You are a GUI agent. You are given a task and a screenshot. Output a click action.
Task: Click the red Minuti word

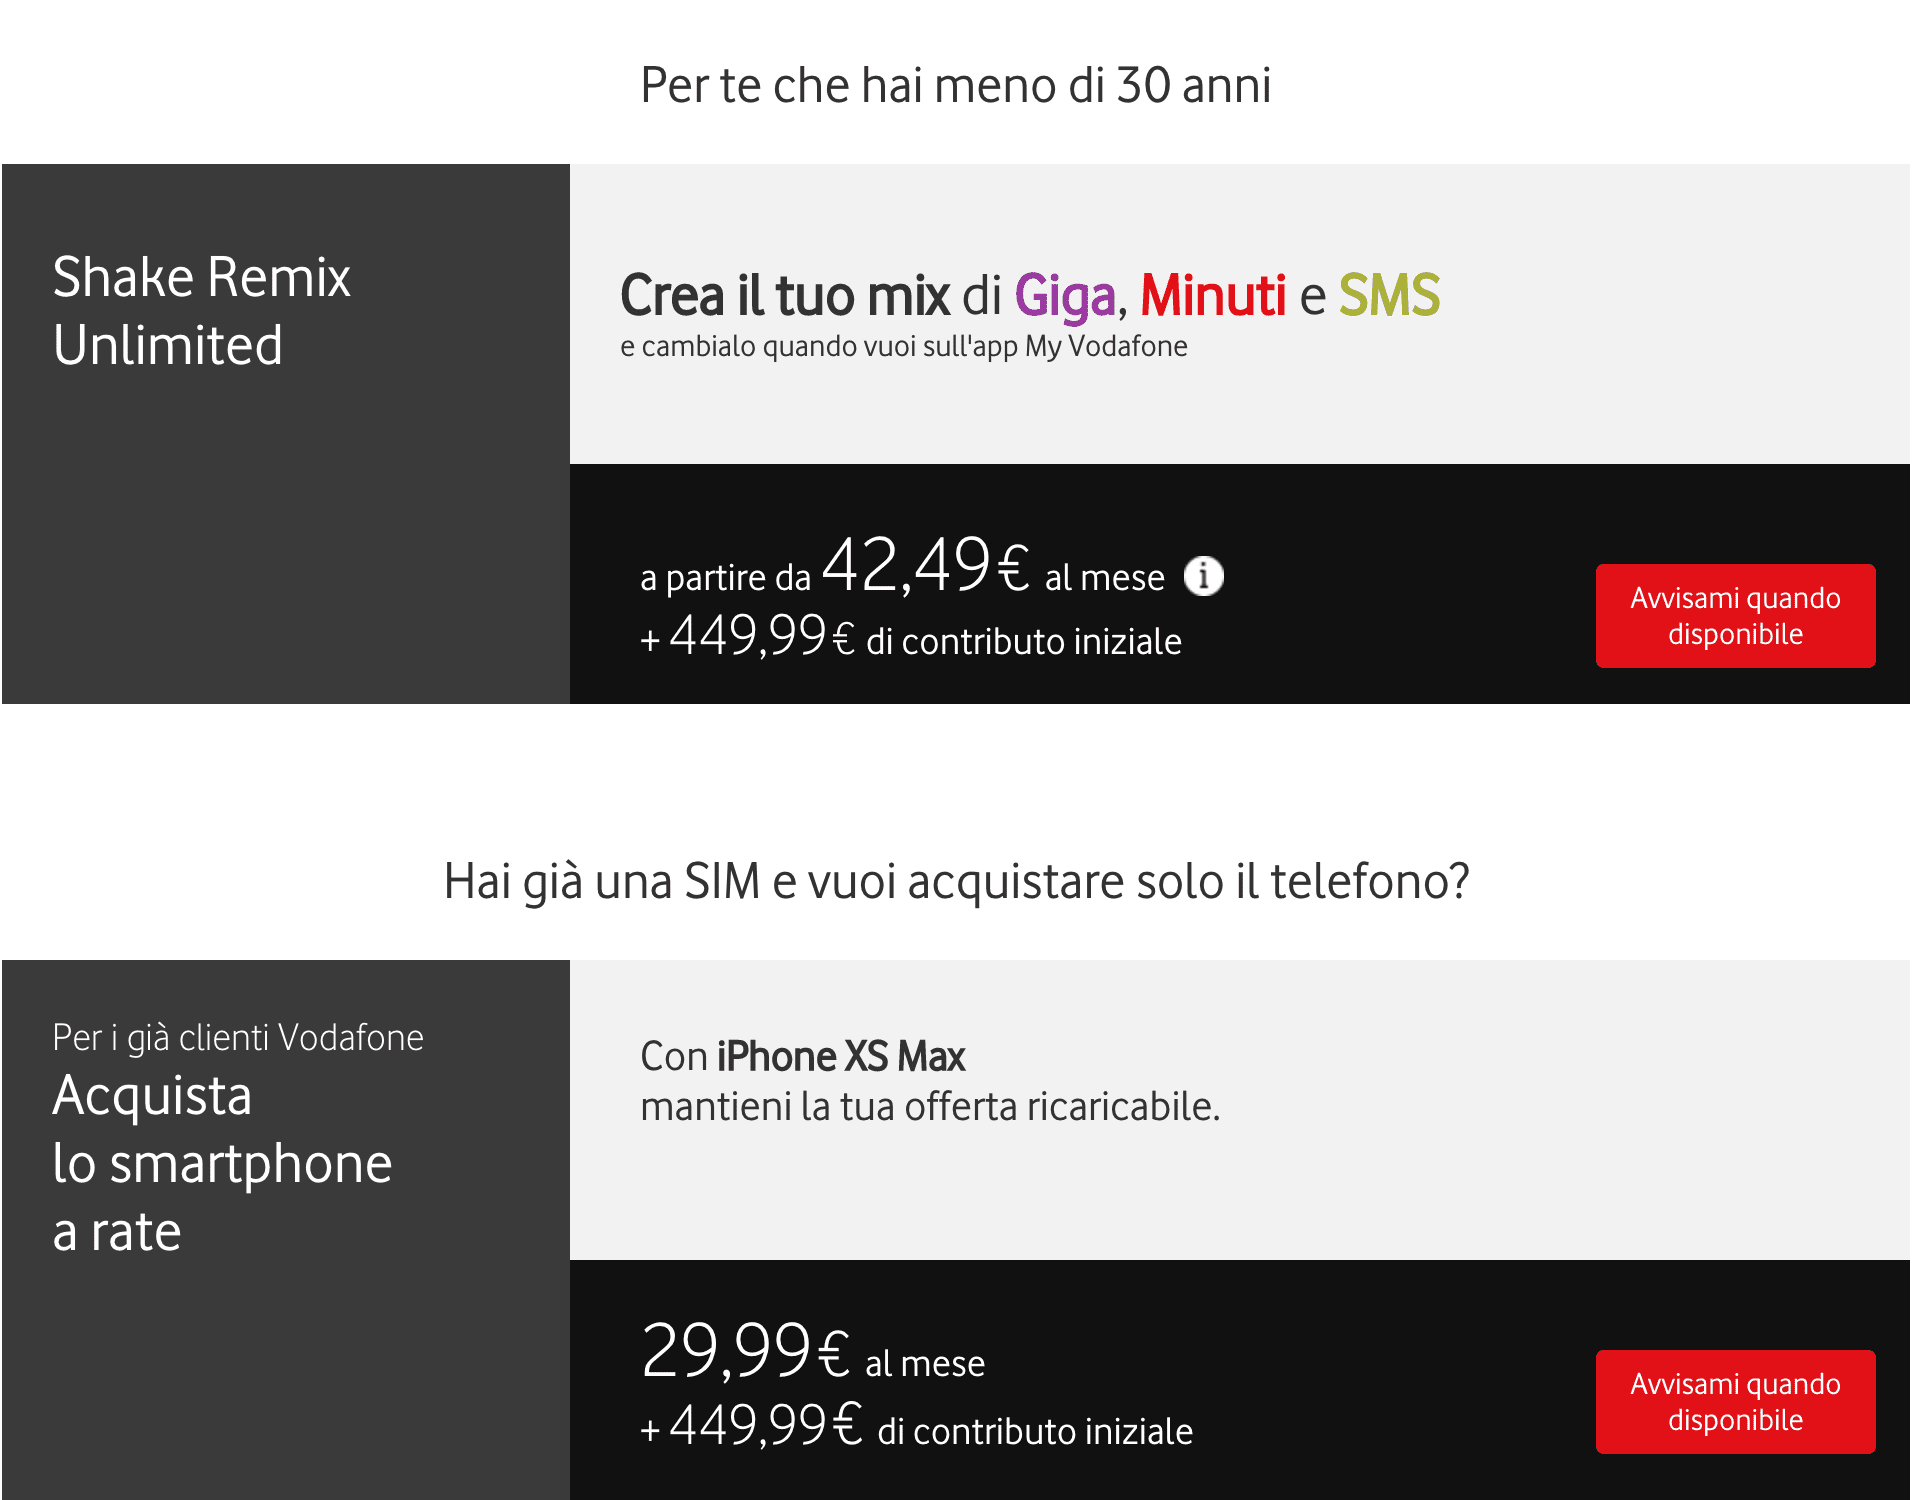point(1213,295)
